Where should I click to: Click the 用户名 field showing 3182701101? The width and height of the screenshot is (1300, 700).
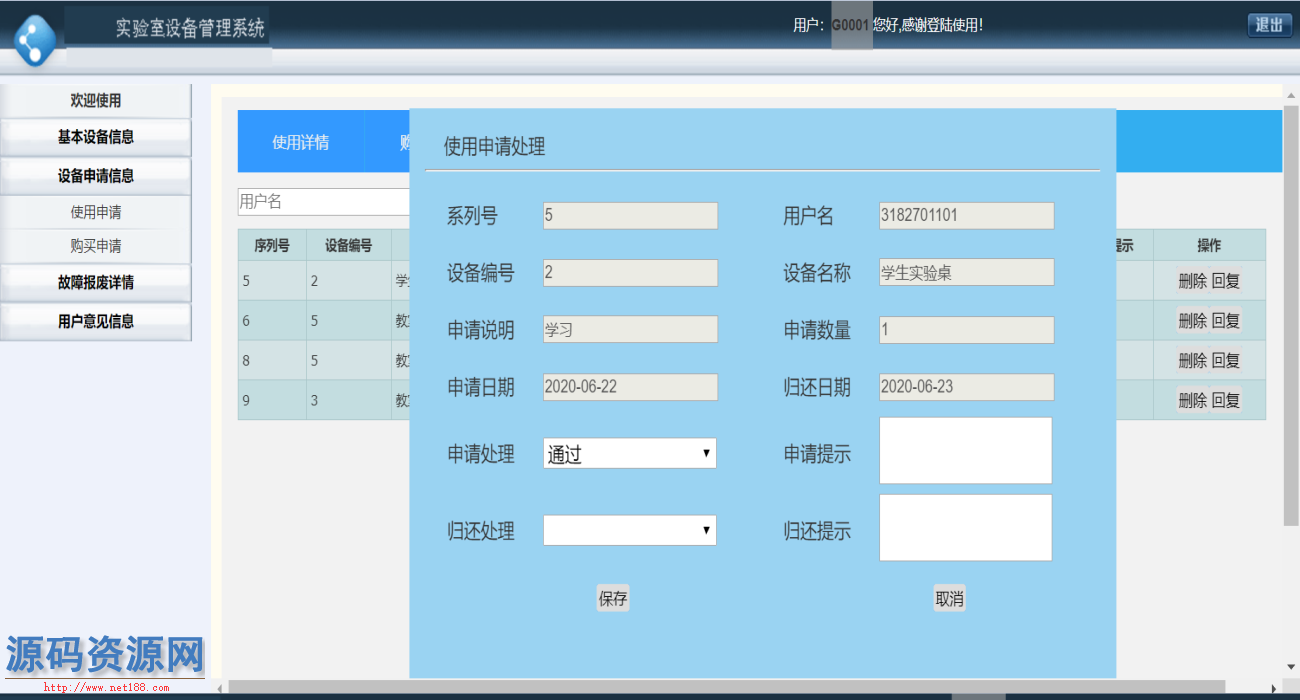pyautogui.click(x=966, y=215)
